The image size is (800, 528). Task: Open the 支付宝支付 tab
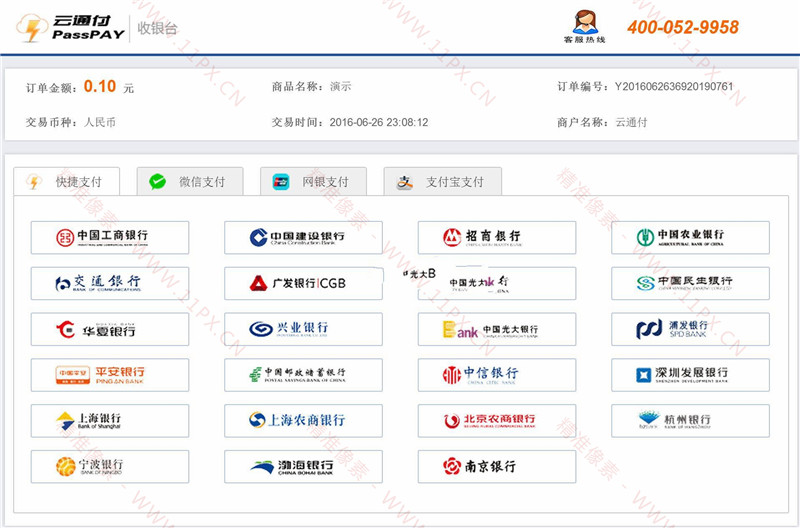[442, 182]
